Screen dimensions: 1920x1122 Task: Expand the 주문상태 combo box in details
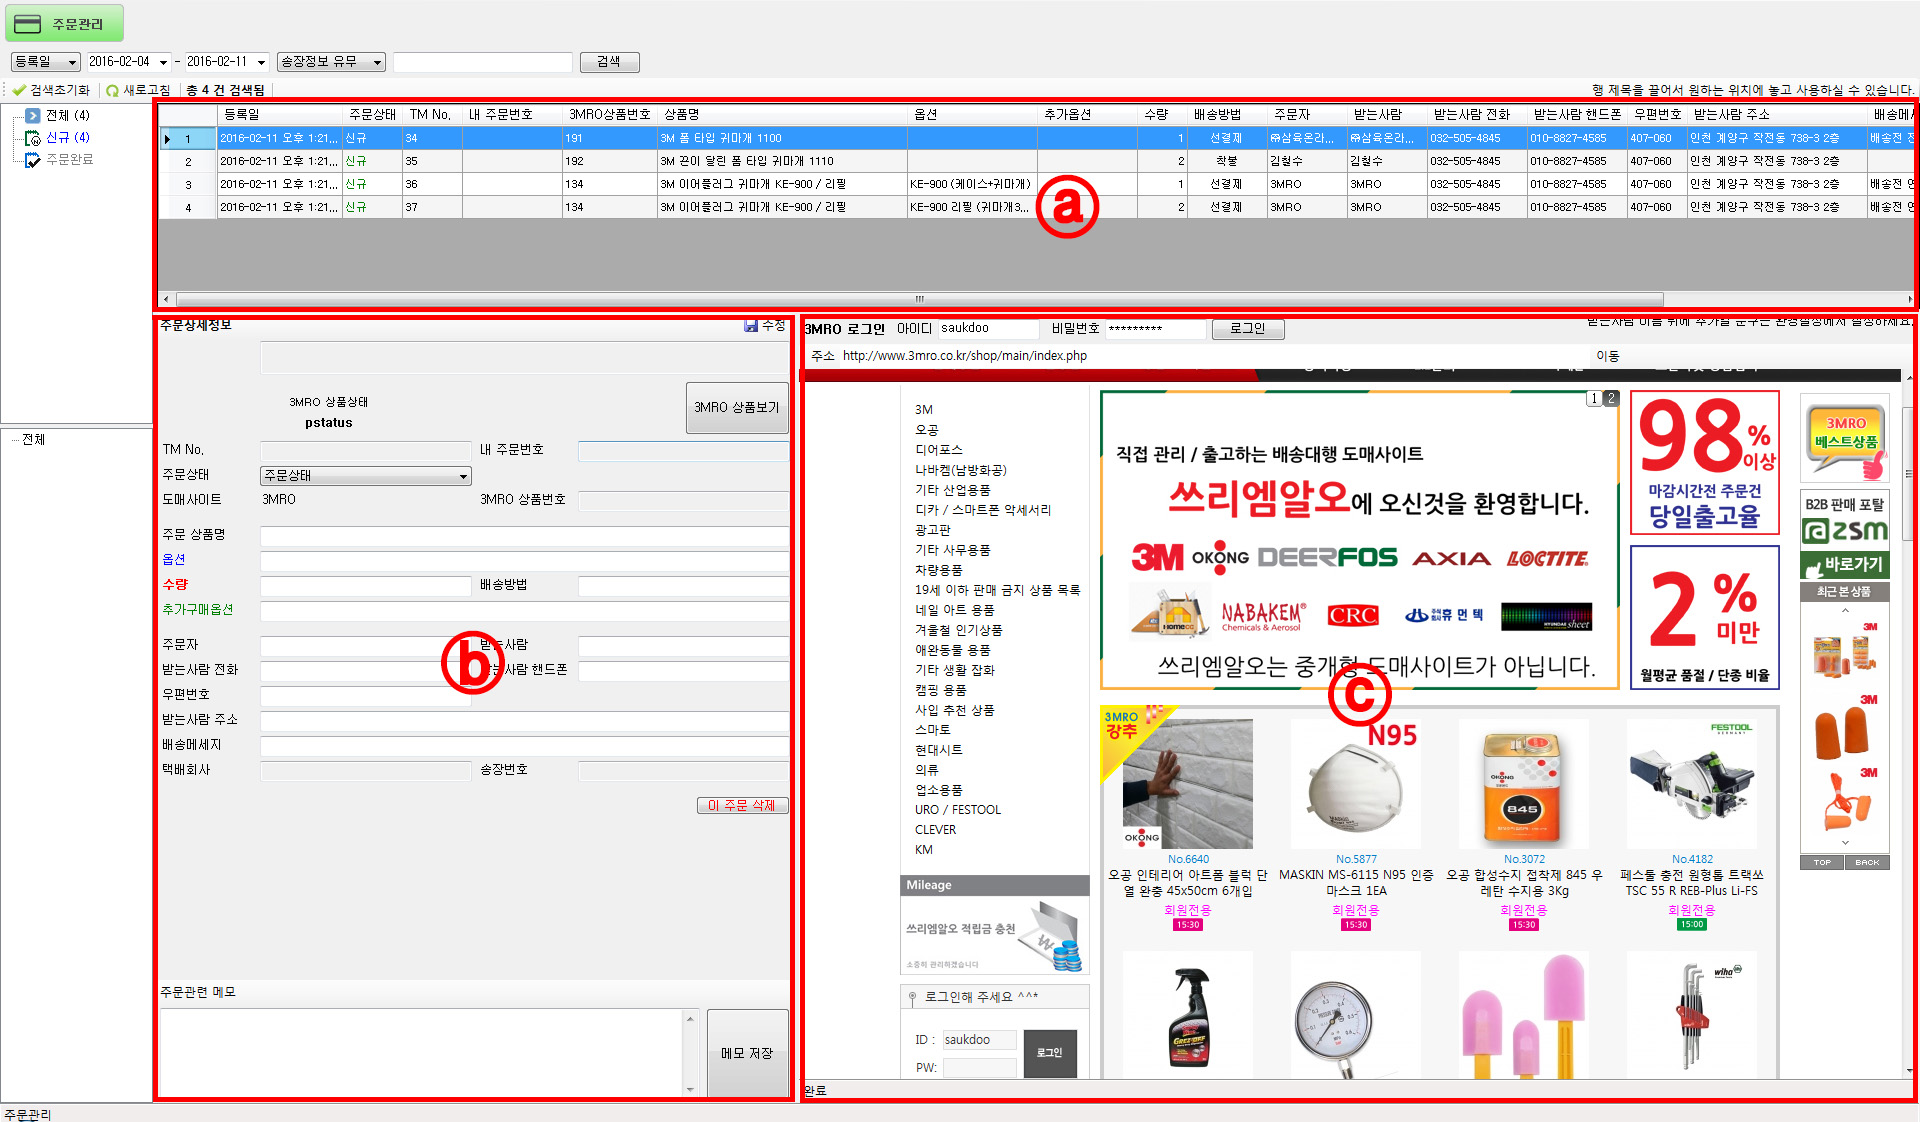pos(365,476)
